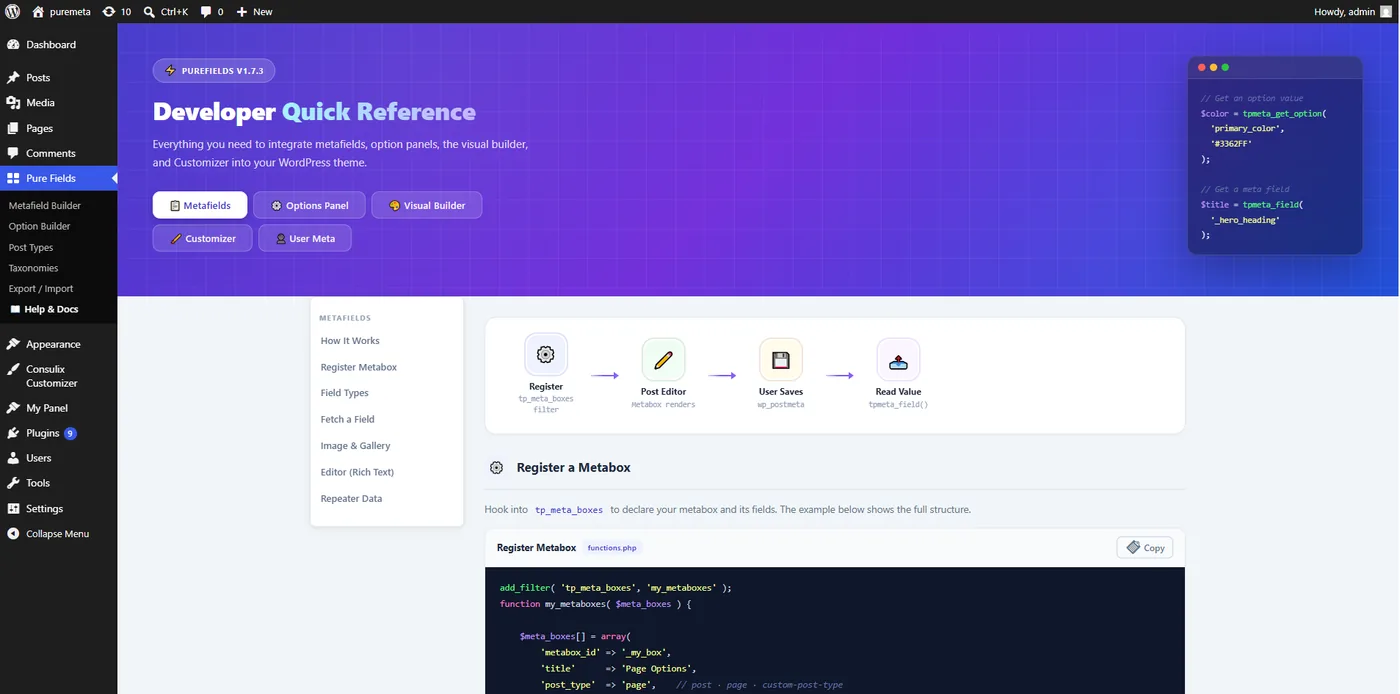Jump to Fetch a Field section
Image resolution: width=1400 pixels, height=694 pixels.
[348, 419]
